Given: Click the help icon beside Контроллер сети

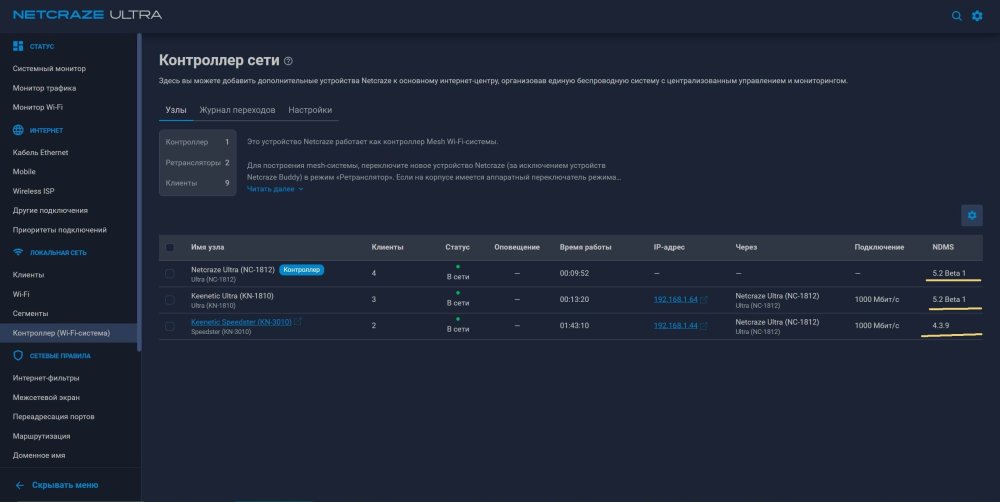Looking at the screenshot, I should click(288, 61).
